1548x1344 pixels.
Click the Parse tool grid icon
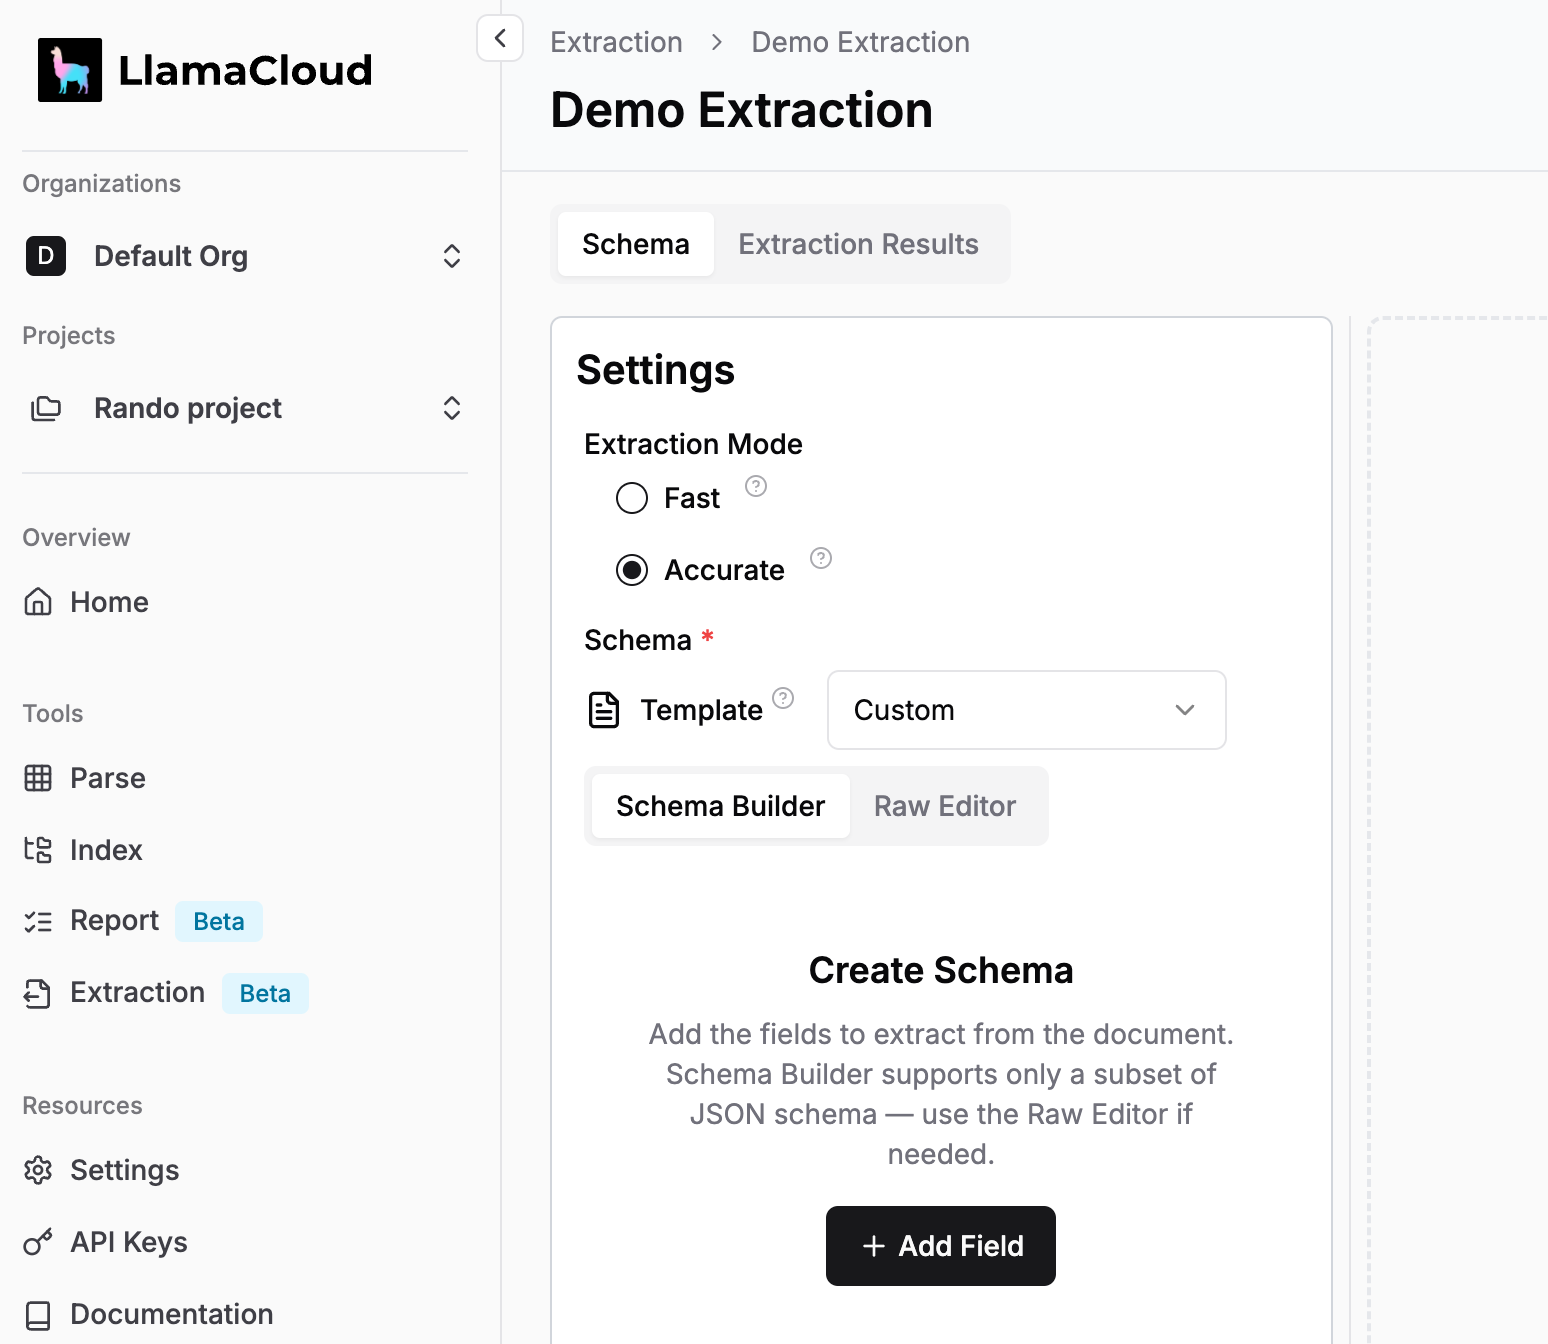(x=38, y=778)
